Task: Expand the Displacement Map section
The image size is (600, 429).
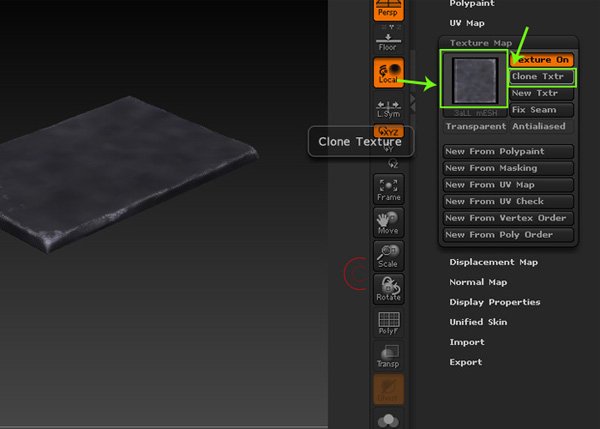Action: [493, 262]
